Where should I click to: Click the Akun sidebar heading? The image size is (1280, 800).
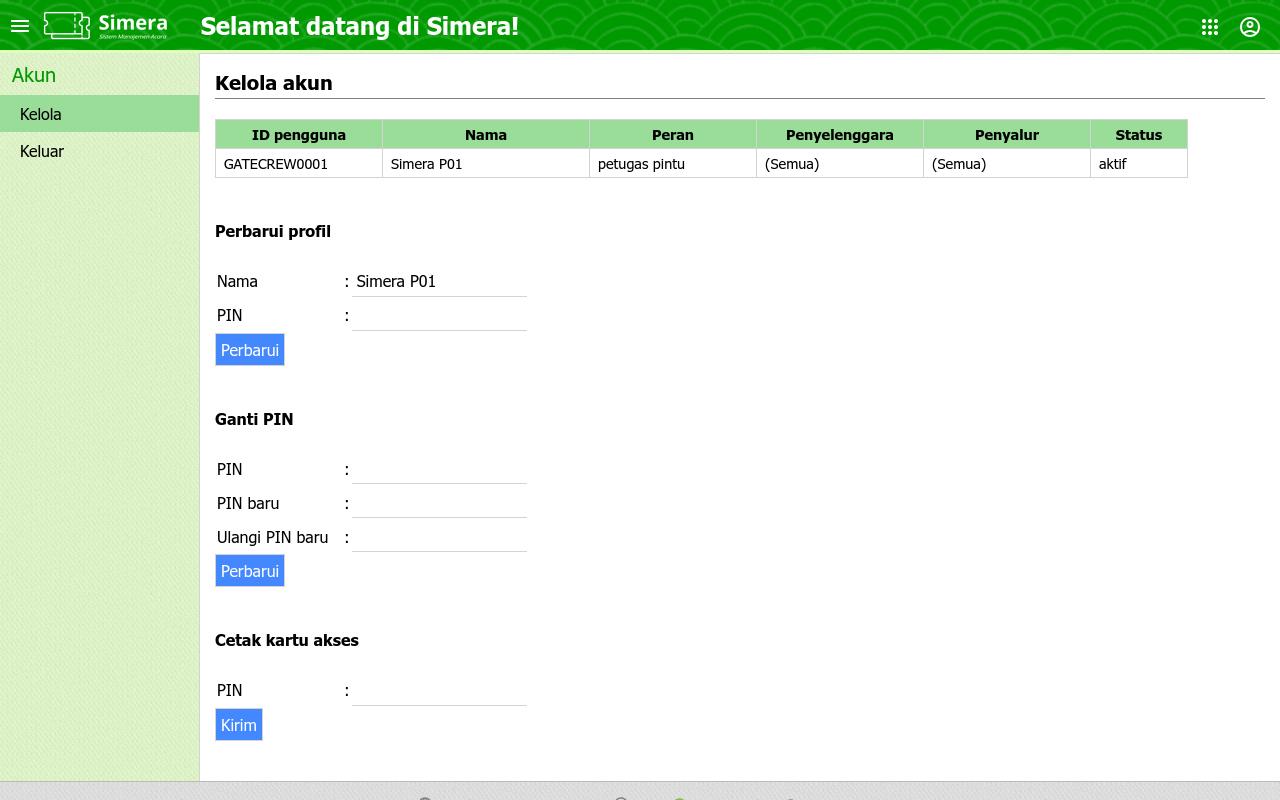click(x=34, y=75)
